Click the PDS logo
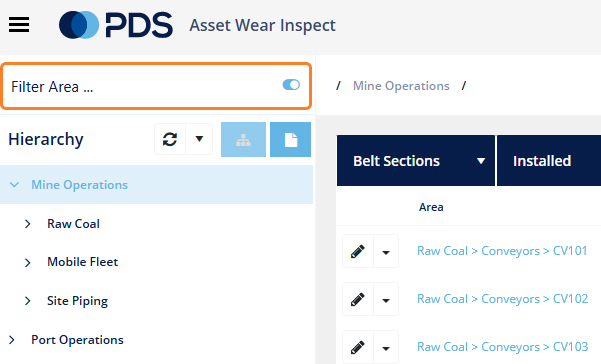The width and height of the screenshot is (601, 364). pyautogui.click(x=116, y=25)
